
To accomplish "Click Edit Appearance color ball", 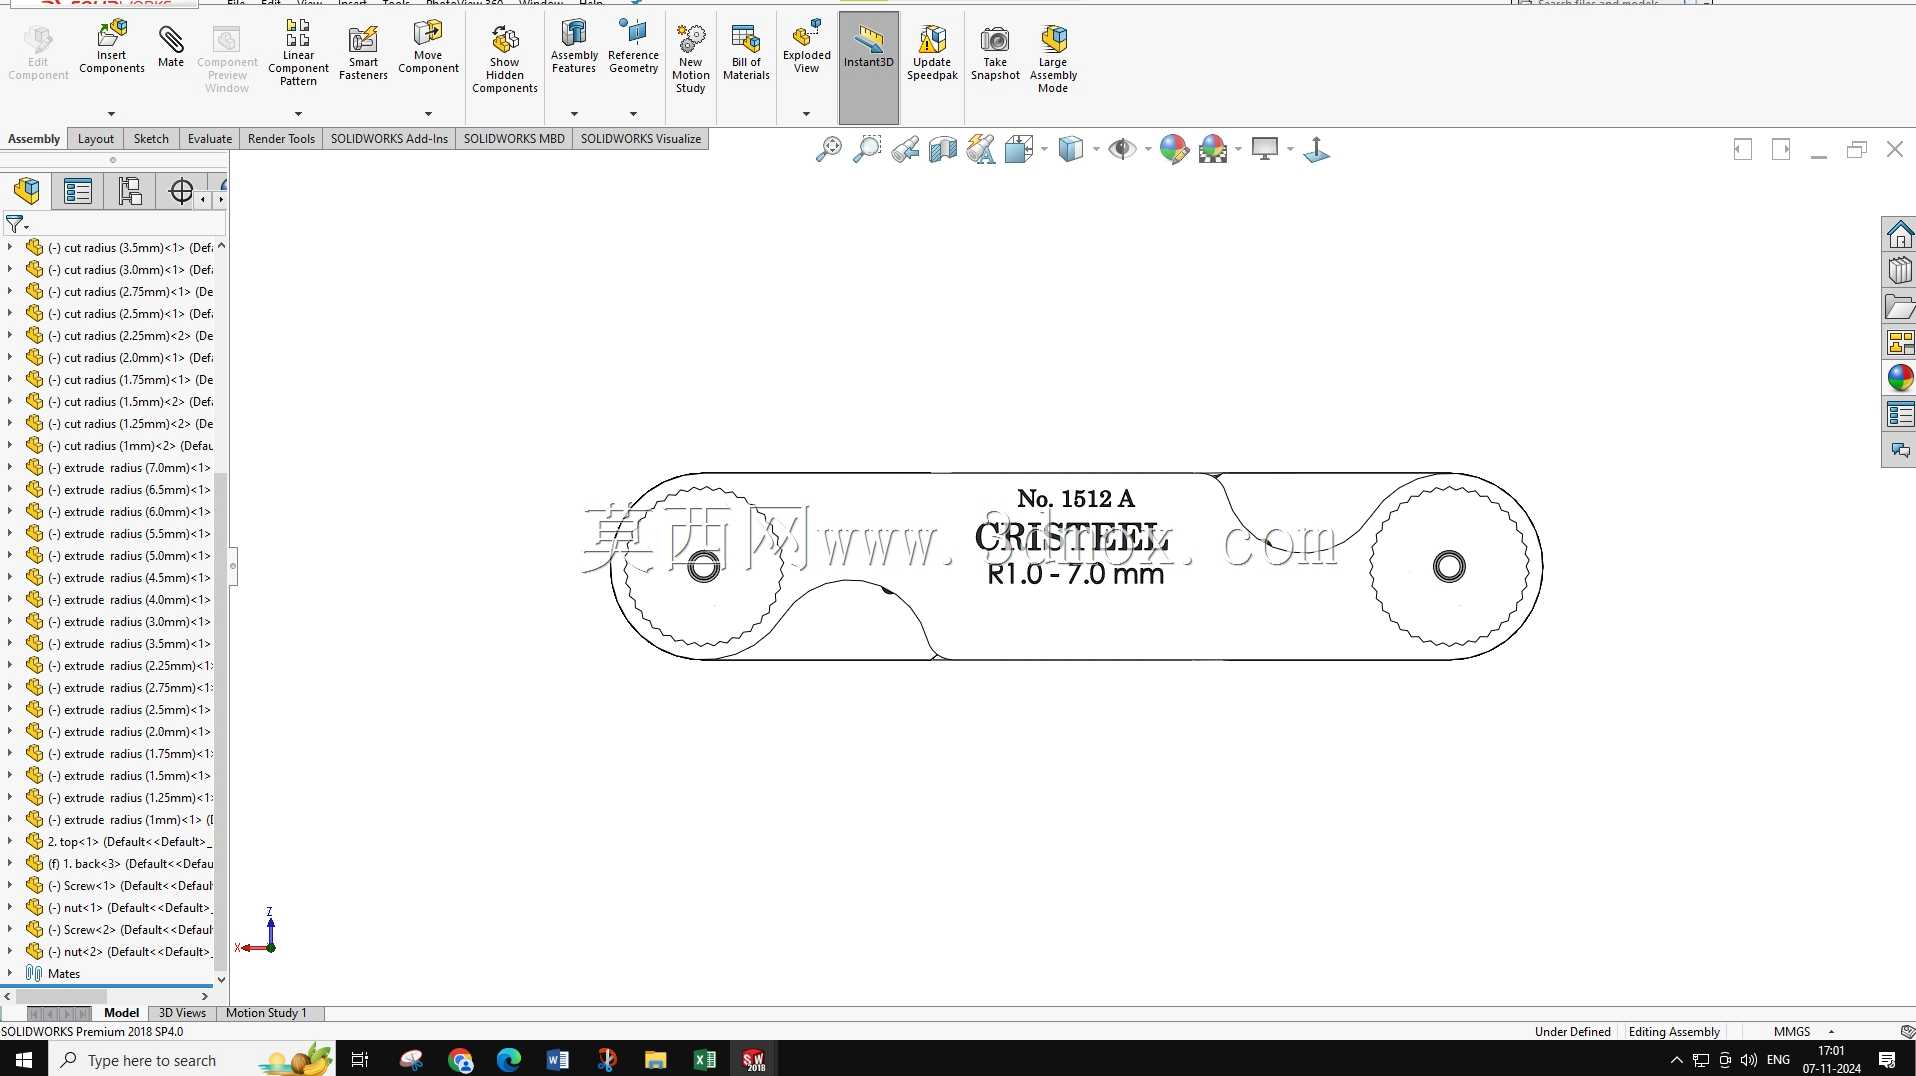I will [x=1174, y=150].
